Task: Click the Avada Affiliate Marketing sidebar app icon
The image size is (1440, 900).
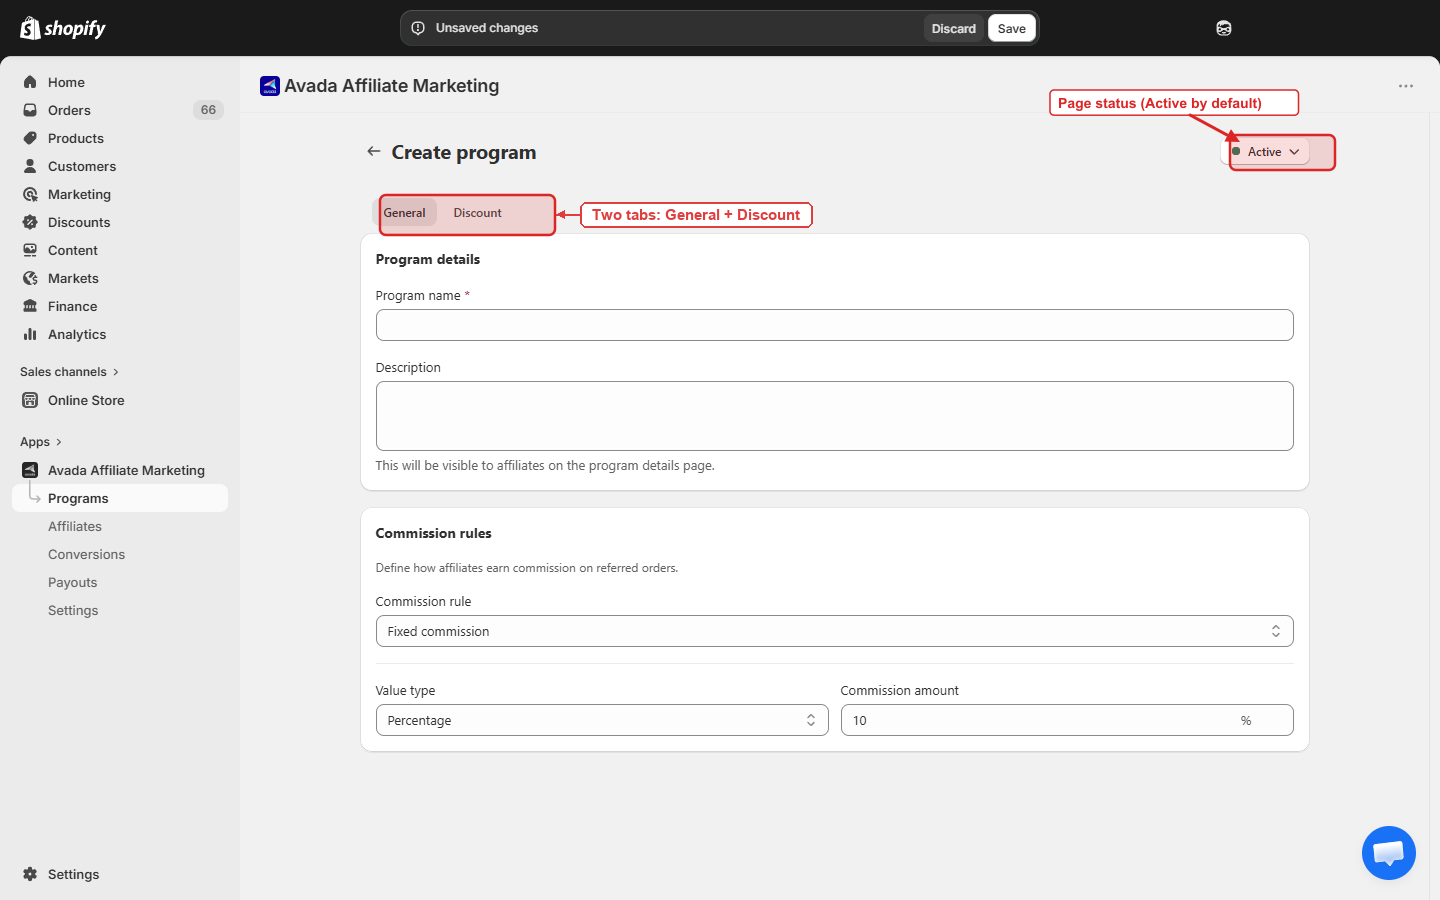Action: click(30, 470)
